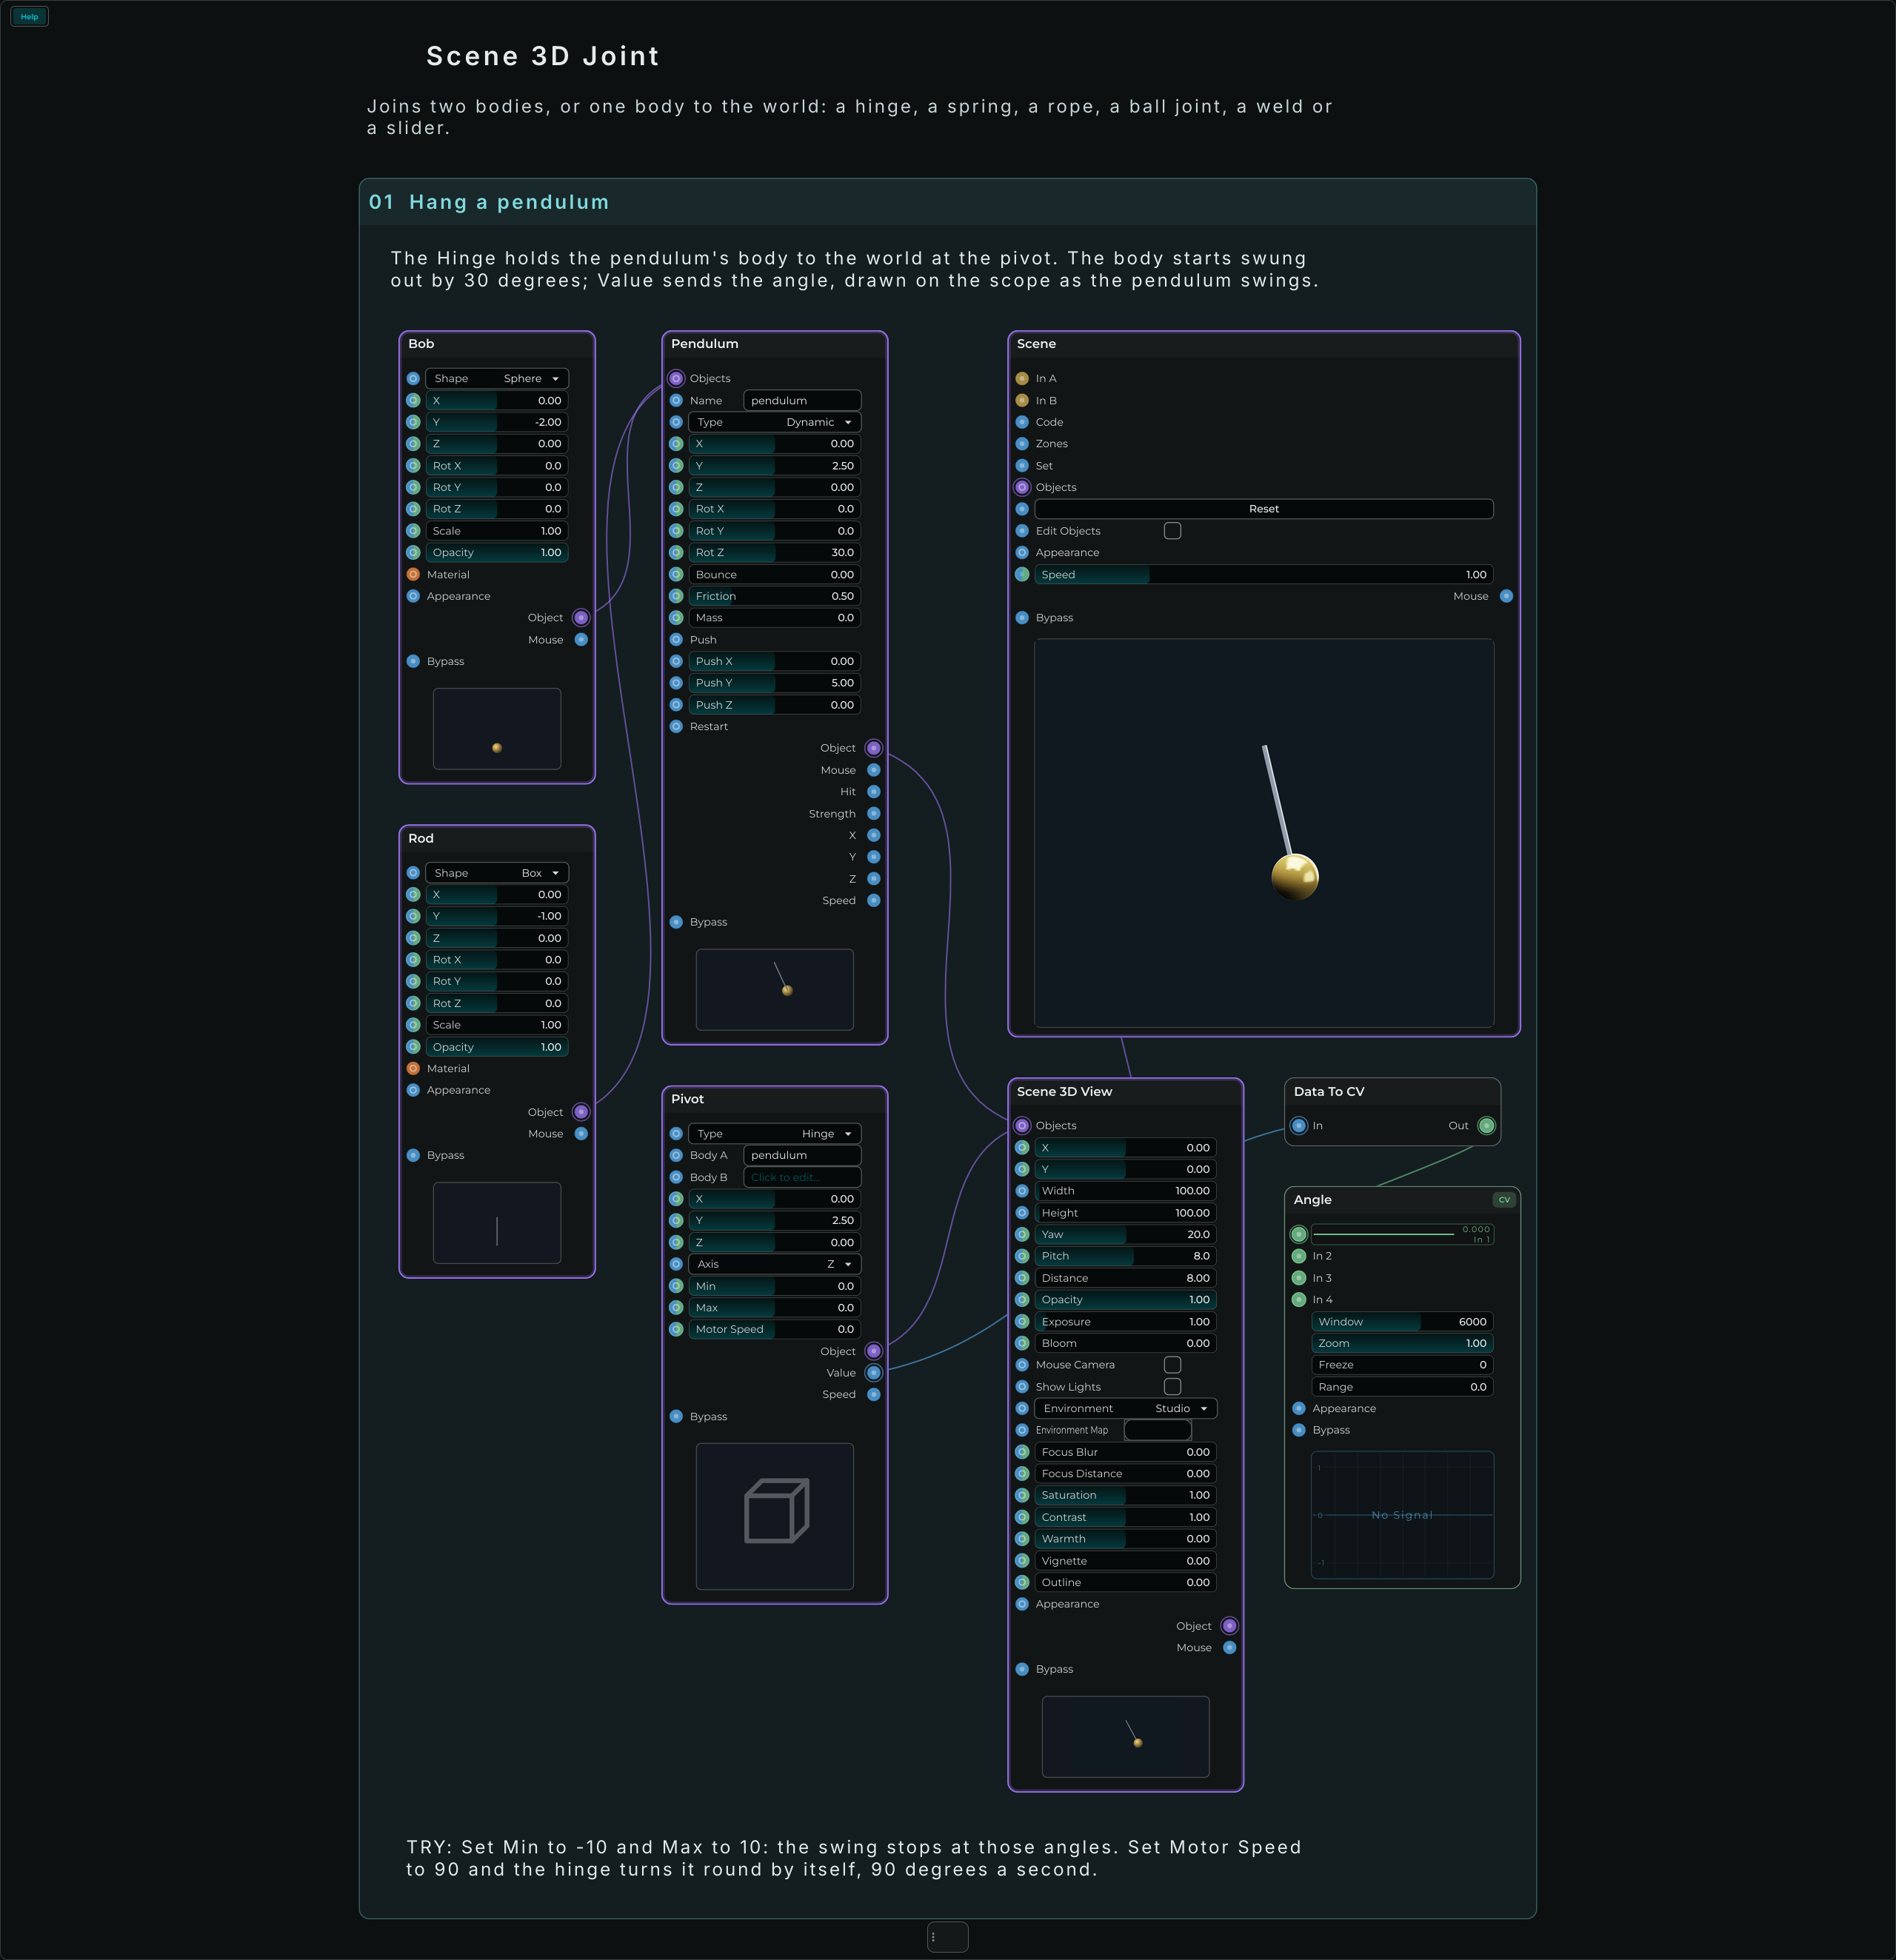This screenshot has width=1896, height=1960.
Task: Adjust the Scene Speed slider
Action: click(x=1264, y=575)
